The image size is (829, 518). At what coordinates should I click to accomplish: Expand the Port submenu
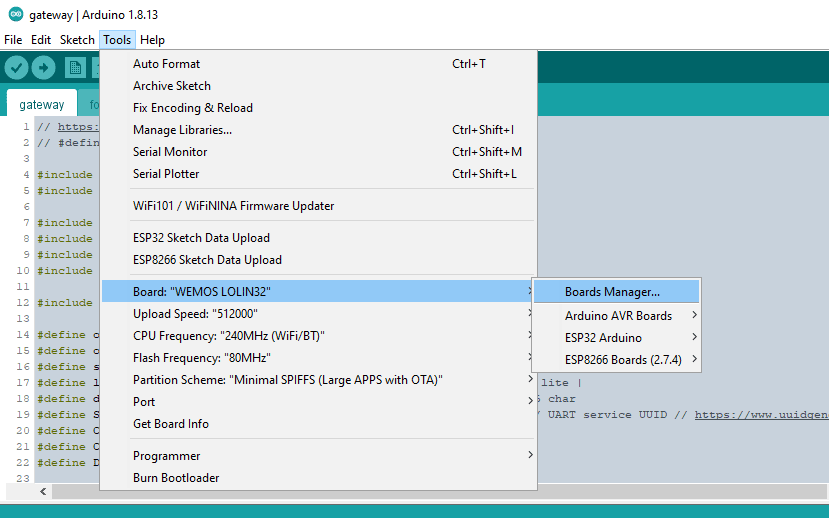[319, 402]
